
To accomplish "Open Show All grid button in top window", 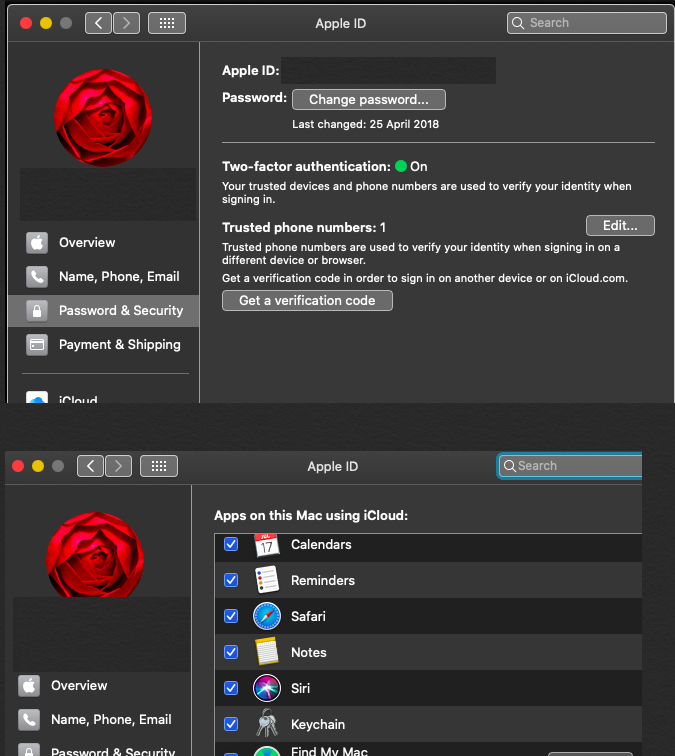I will click(167, 23).
